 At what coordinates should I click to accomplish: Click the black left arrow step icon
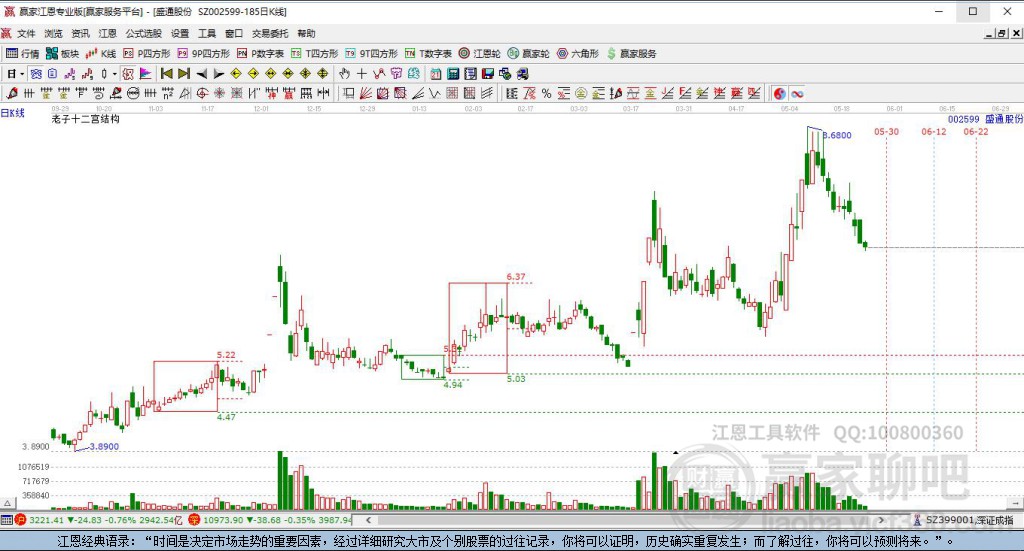[x=202, y=74]
